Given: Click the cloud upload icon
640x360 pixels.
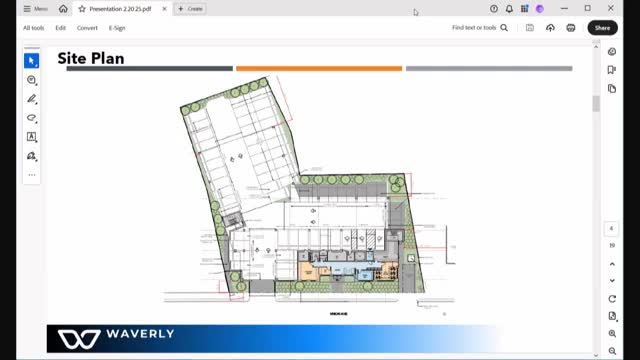Looking at the screenshot, I should point(550,28).
